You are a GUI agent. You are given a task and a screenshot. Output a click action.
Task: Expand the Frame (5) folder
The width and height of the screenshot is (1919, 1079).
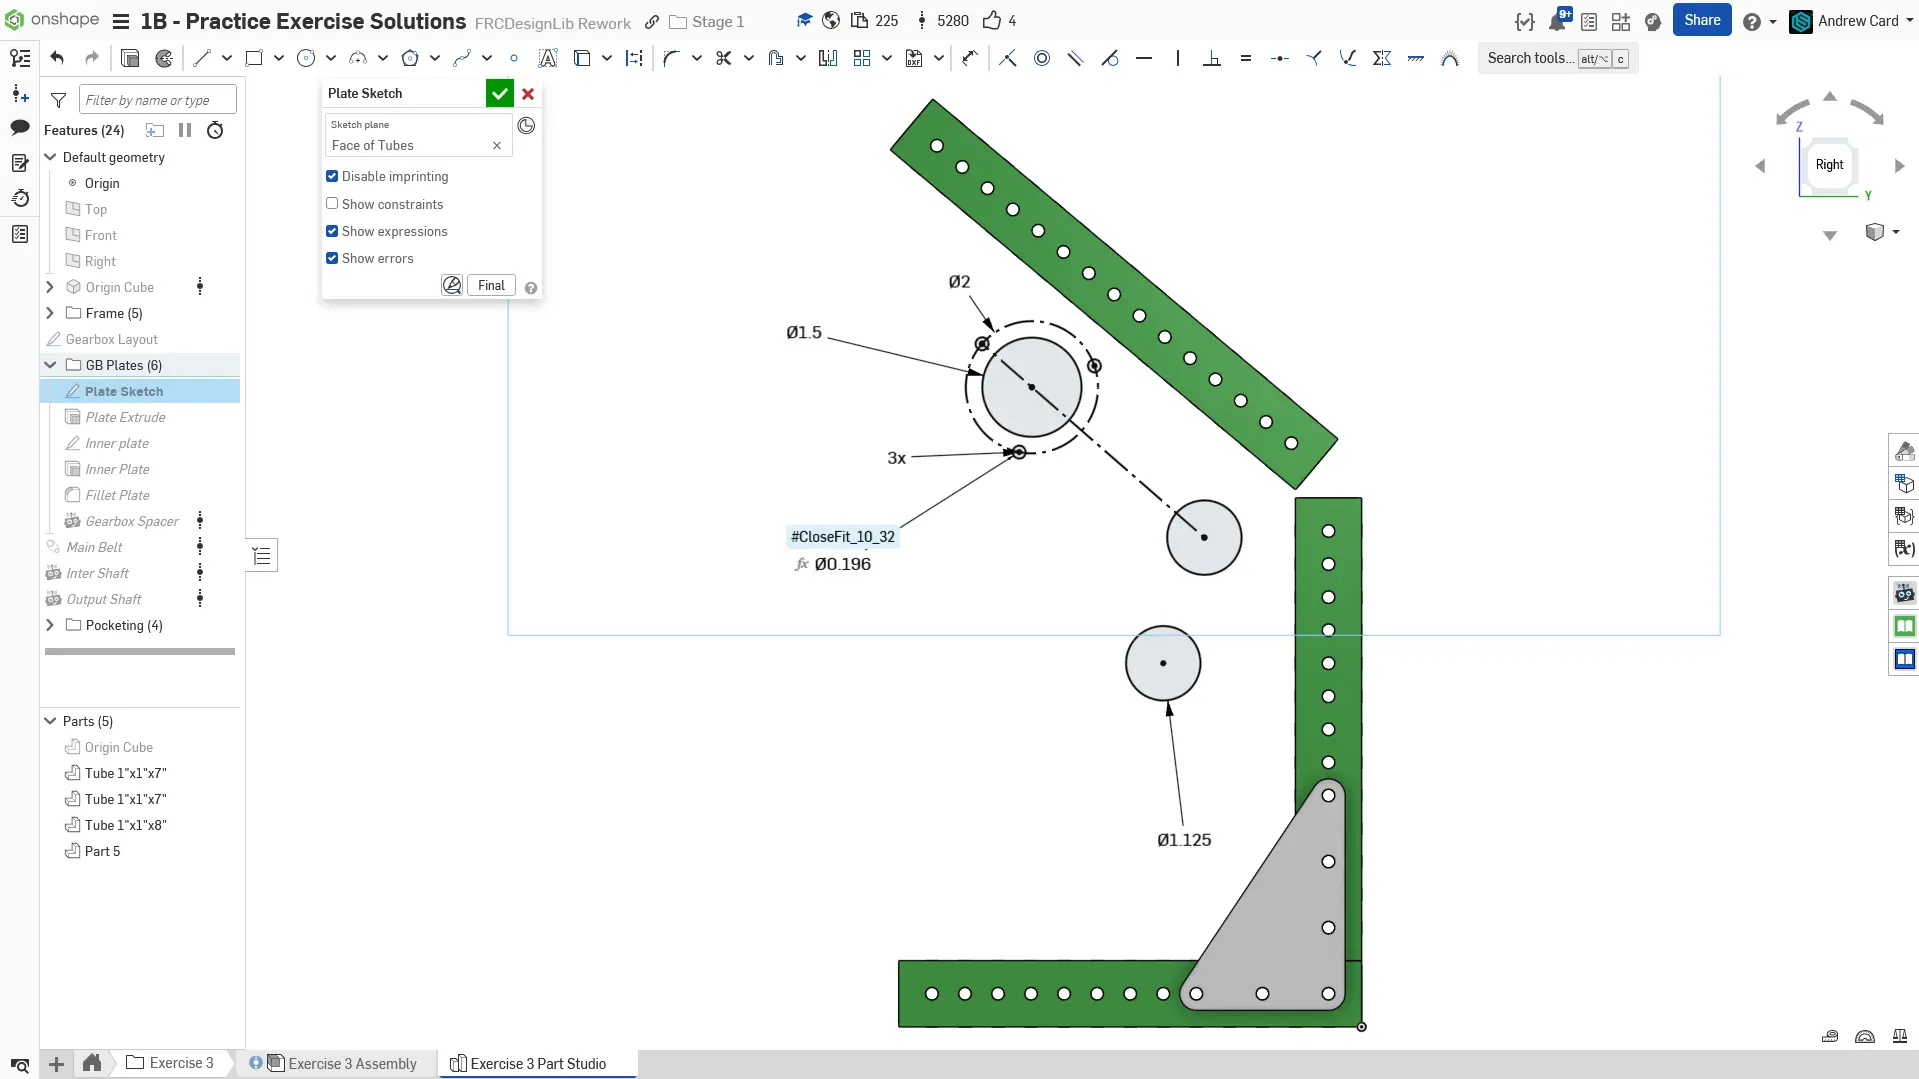point(50,313)
